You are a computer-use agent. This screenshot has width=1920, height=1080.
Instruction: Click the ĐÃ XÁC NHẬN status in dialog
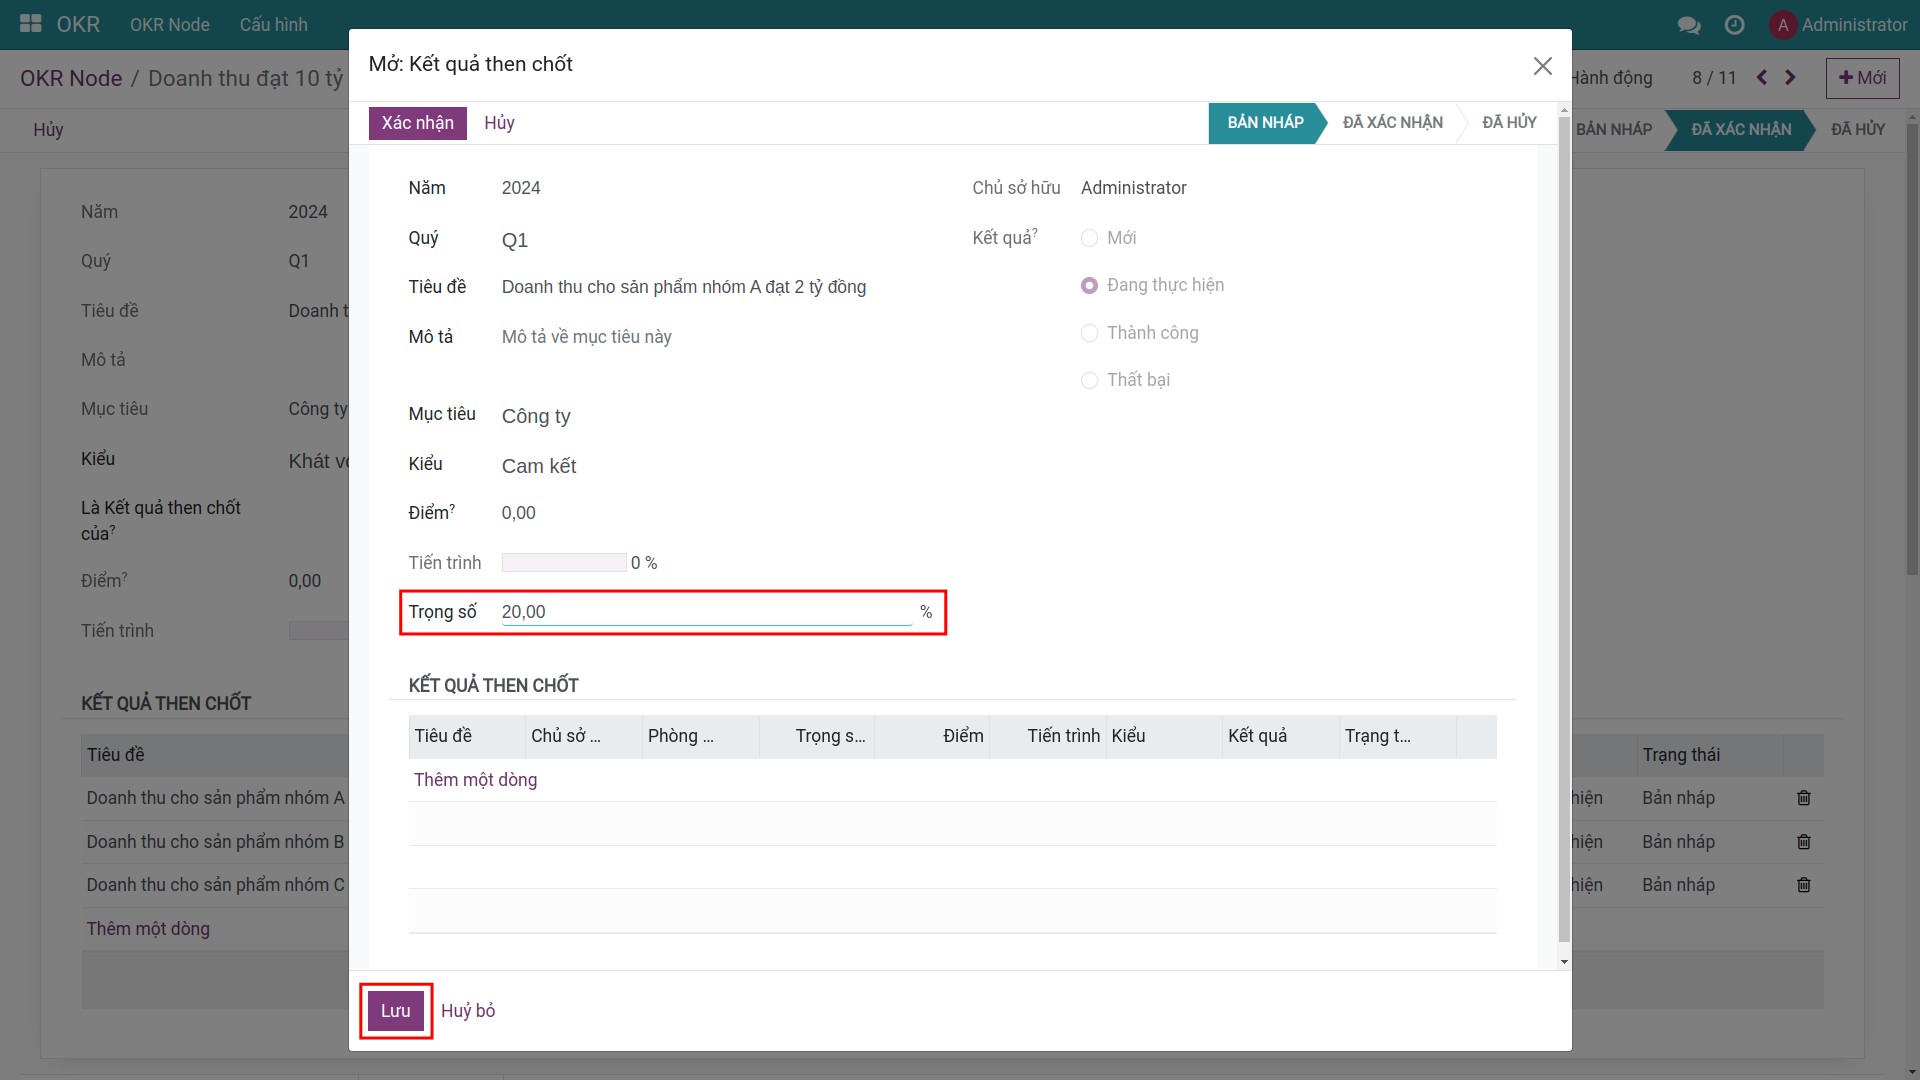click(1392, 123)
